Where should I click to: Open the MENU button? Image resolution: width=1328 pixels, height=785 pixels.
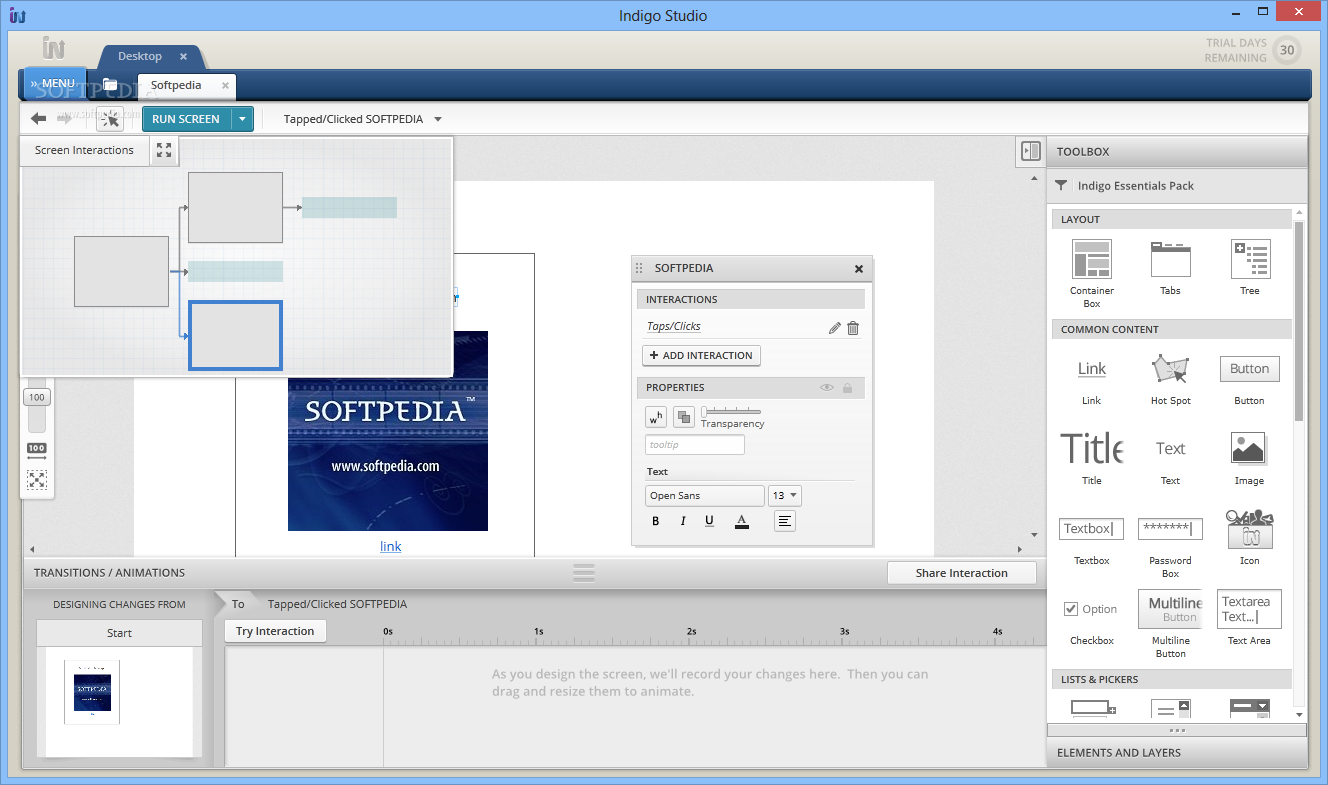pyautogui.click(x=54, y=84)
